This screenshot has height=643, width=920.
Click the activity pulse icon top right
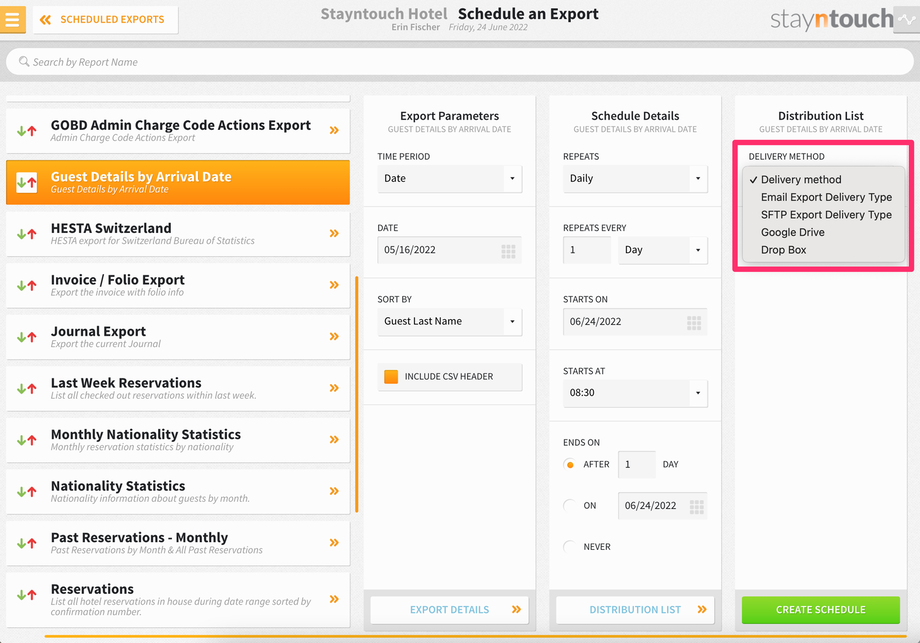907,19
